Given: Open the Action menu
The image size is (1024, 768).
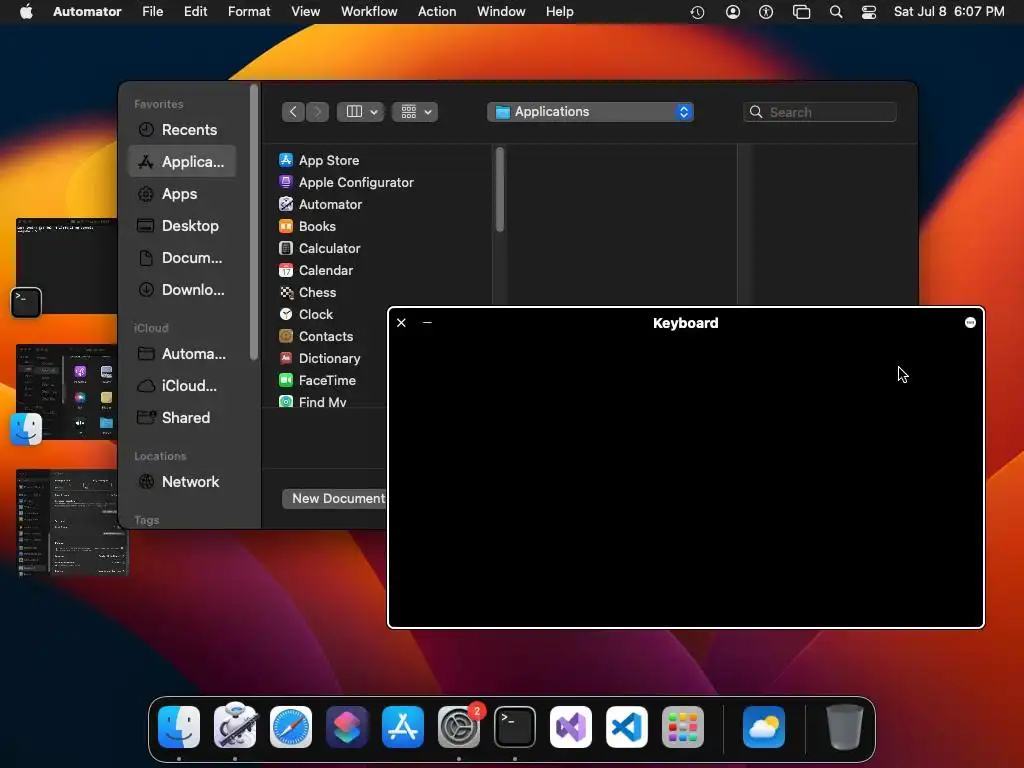Looking at the screenshot, I should (x=437, y=12).
